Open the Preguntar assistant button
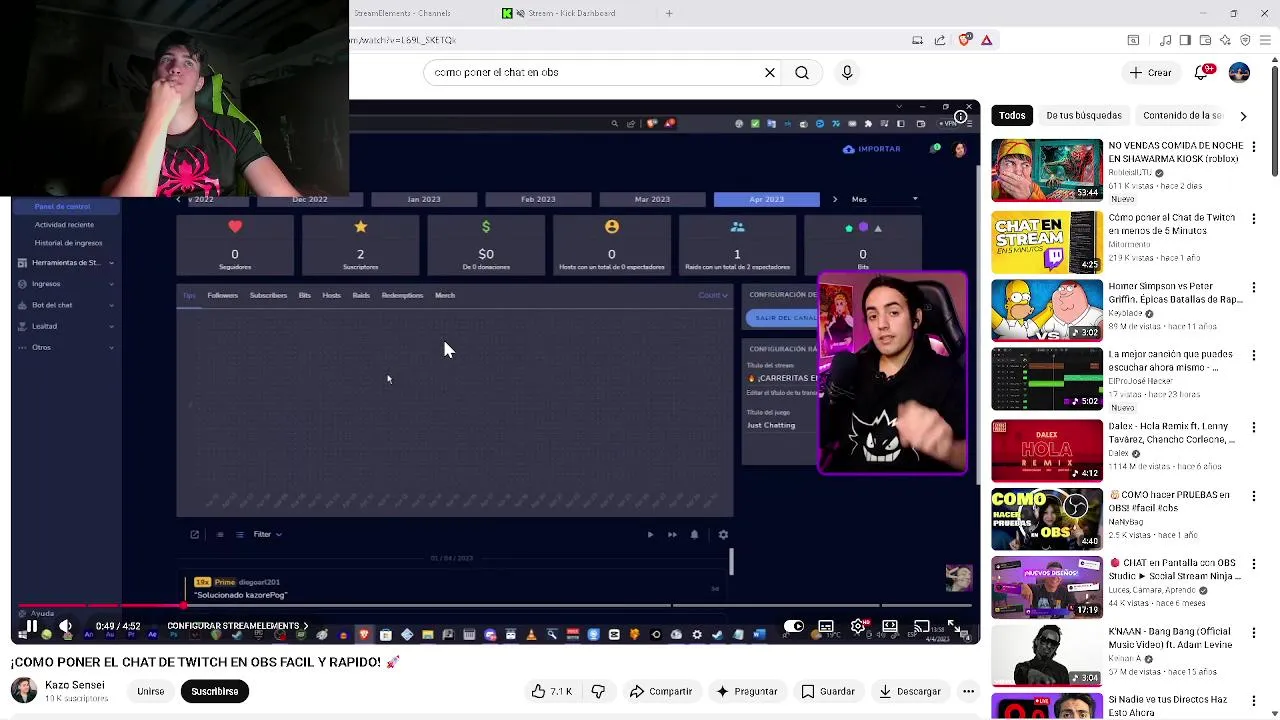 click(x=746, y=691)
